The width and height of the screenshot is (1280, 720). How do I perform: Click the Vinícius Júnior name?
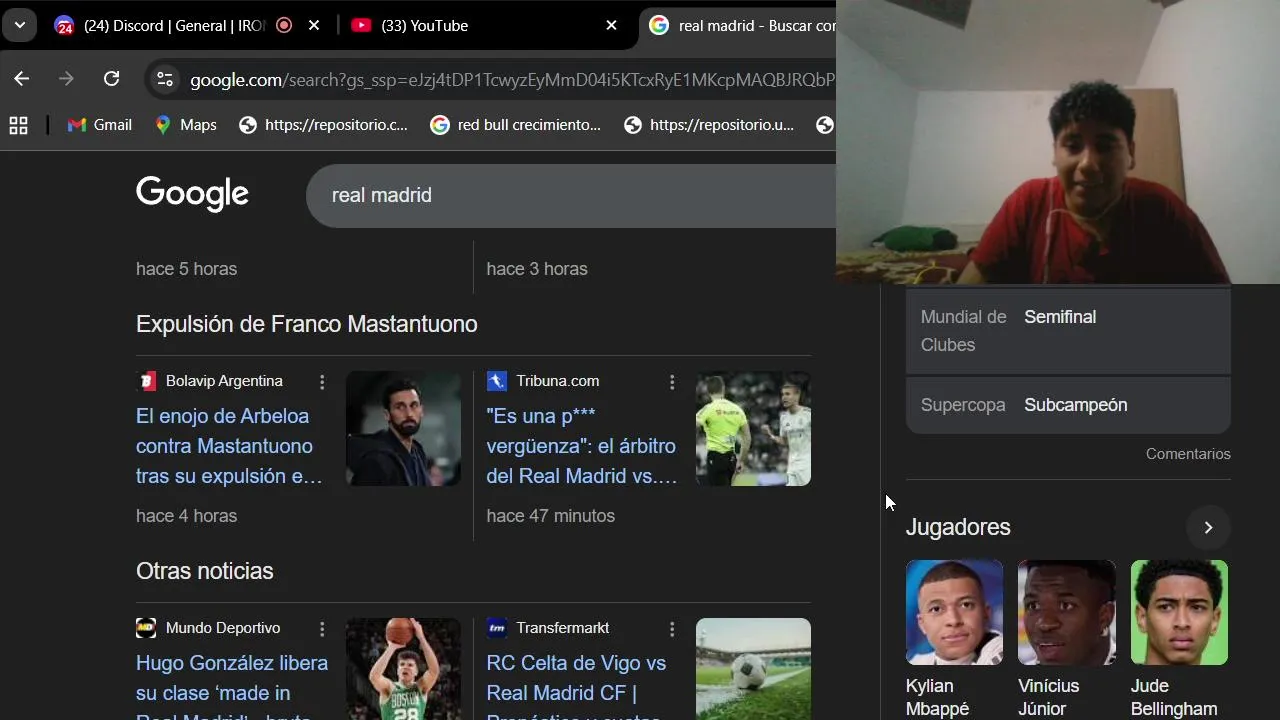1048,698
